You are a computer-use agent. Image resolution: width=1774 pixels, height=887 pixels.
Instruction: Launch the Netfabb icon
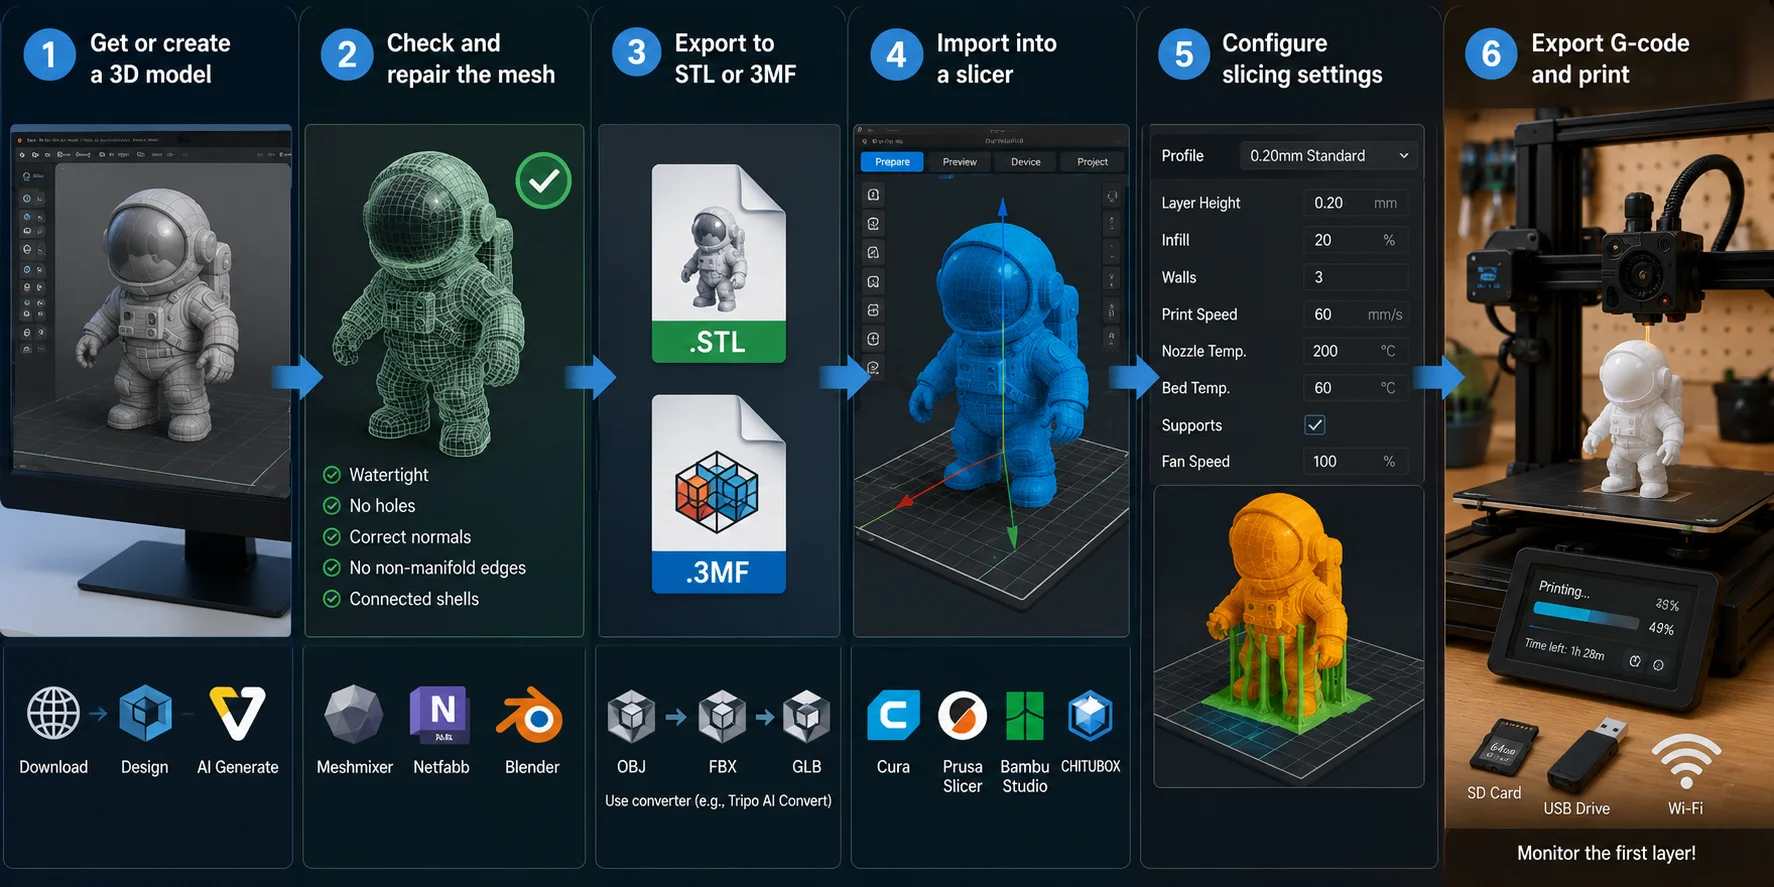click(441, 715)
